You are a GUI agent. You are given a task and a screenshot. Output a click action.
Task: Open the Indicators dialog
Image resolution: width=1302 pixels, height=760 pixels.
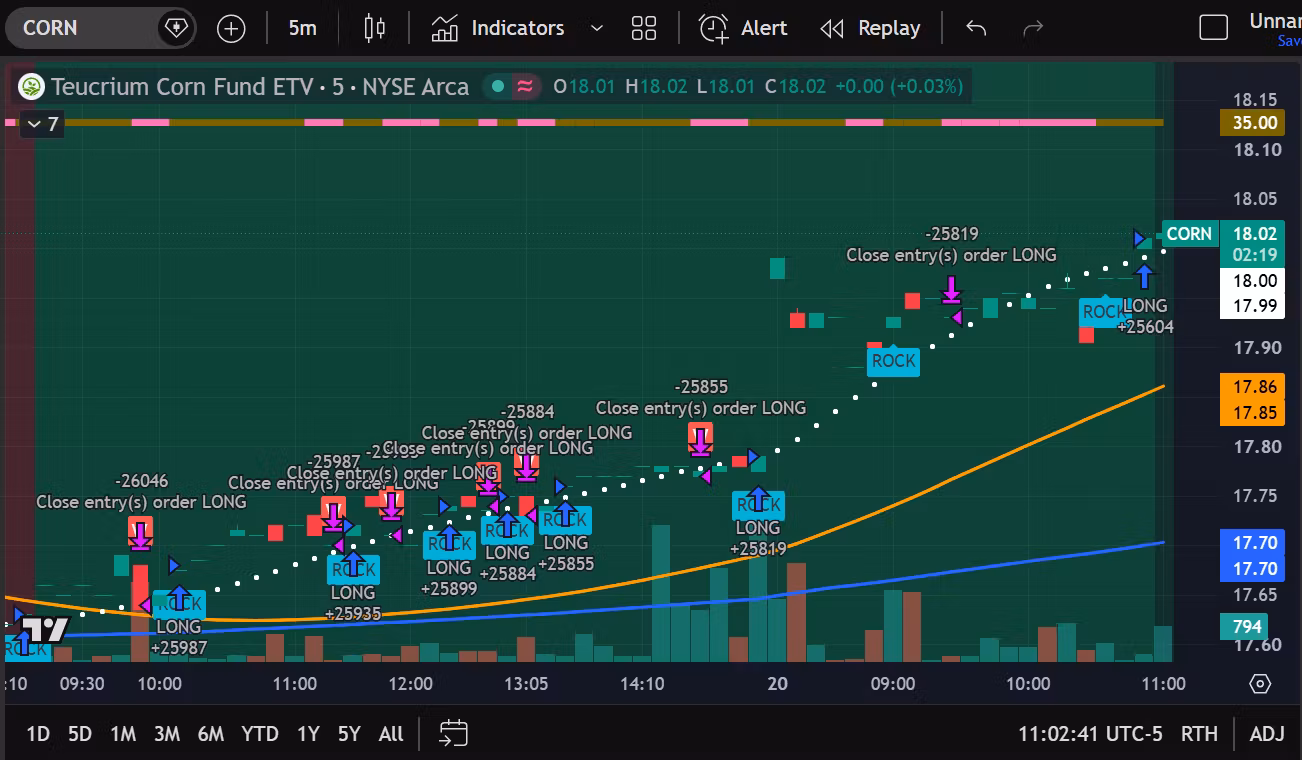498,28
